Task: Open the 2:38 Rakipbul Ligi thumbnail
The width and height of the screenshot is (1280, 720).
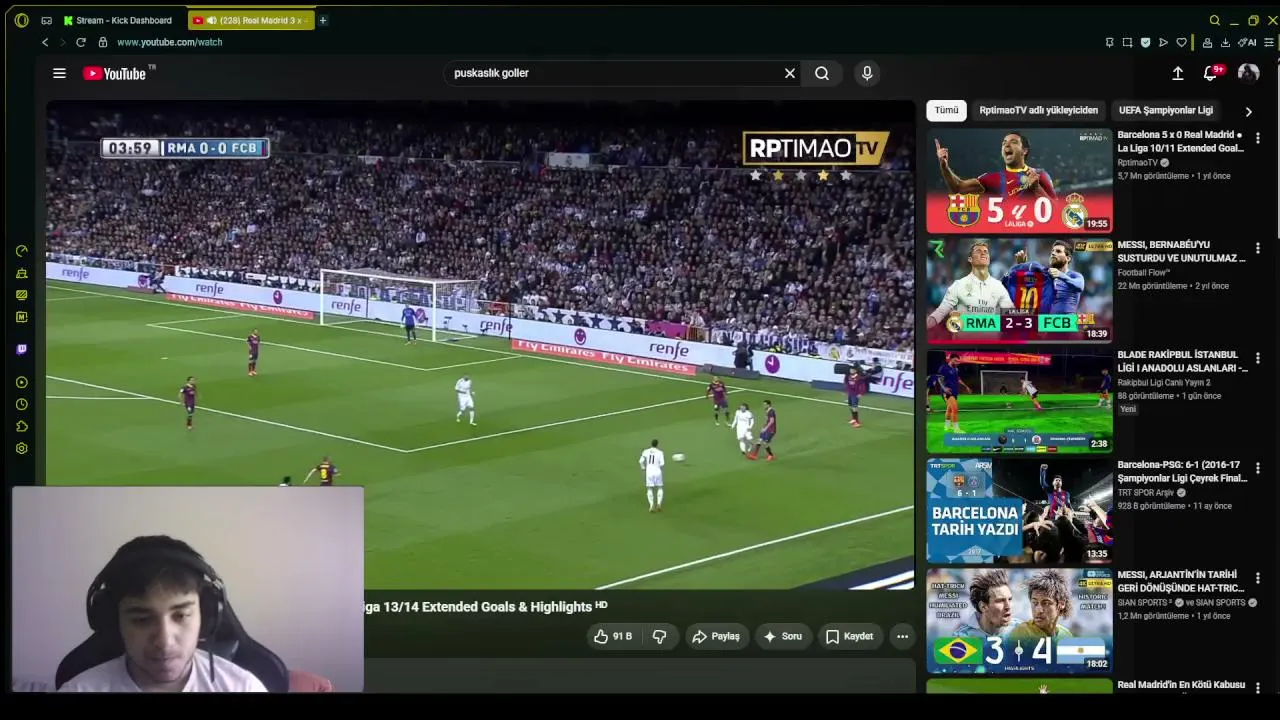Action: (x=1019, y=401)
